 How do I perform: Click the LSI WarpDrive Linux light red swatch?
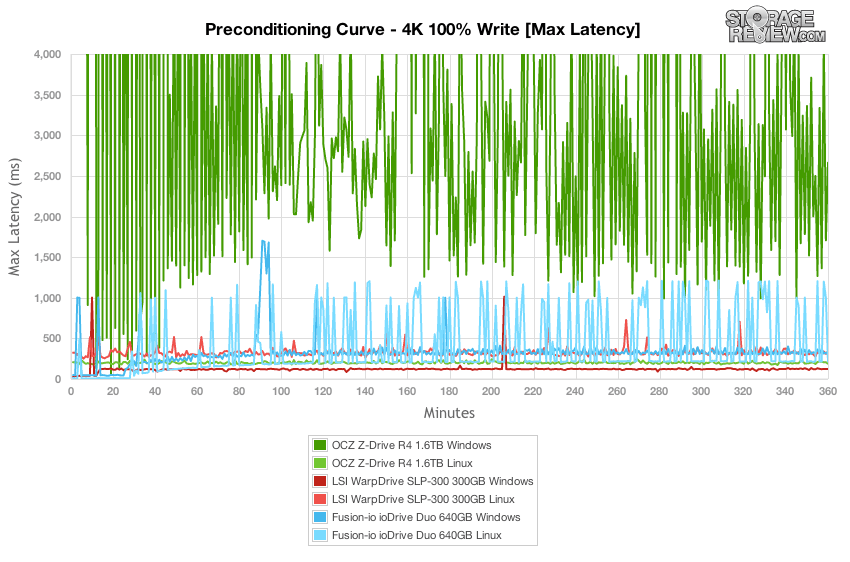(320, 499)
